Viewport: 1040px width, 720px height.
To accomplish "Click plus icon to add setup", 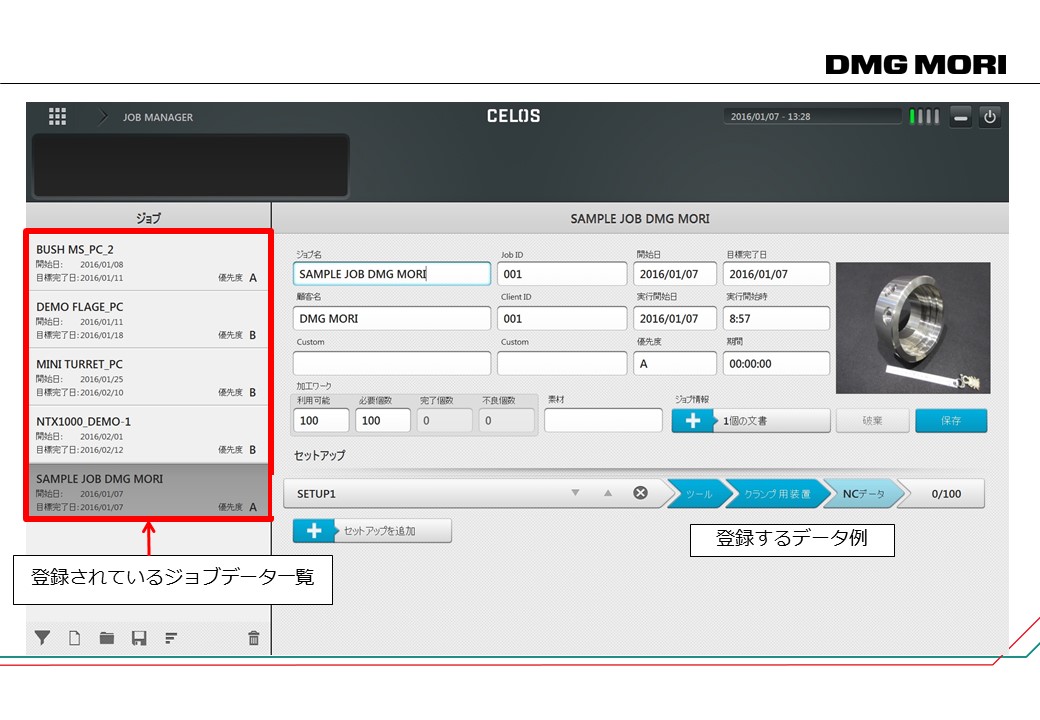I will tap(314, 530).
